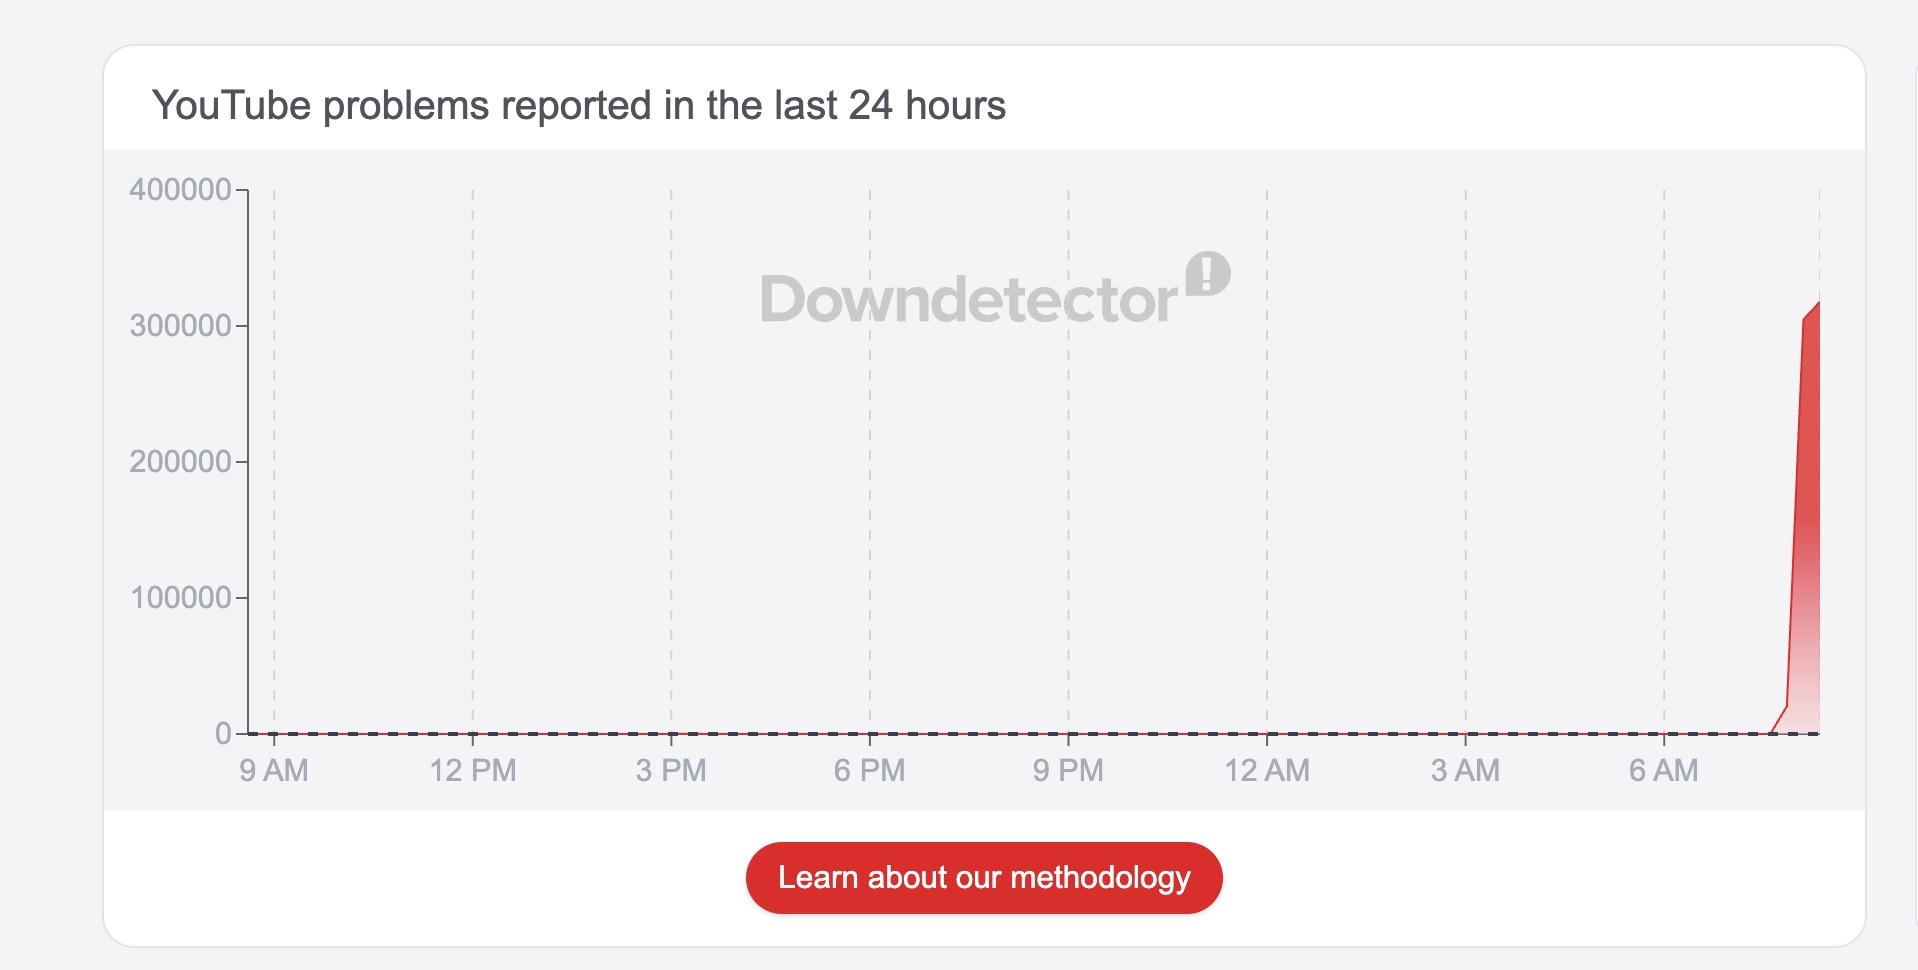Click the 3 PM x-axis label
The height and width of the screenshot is (970, 1918).
click(x=671, y=770)
